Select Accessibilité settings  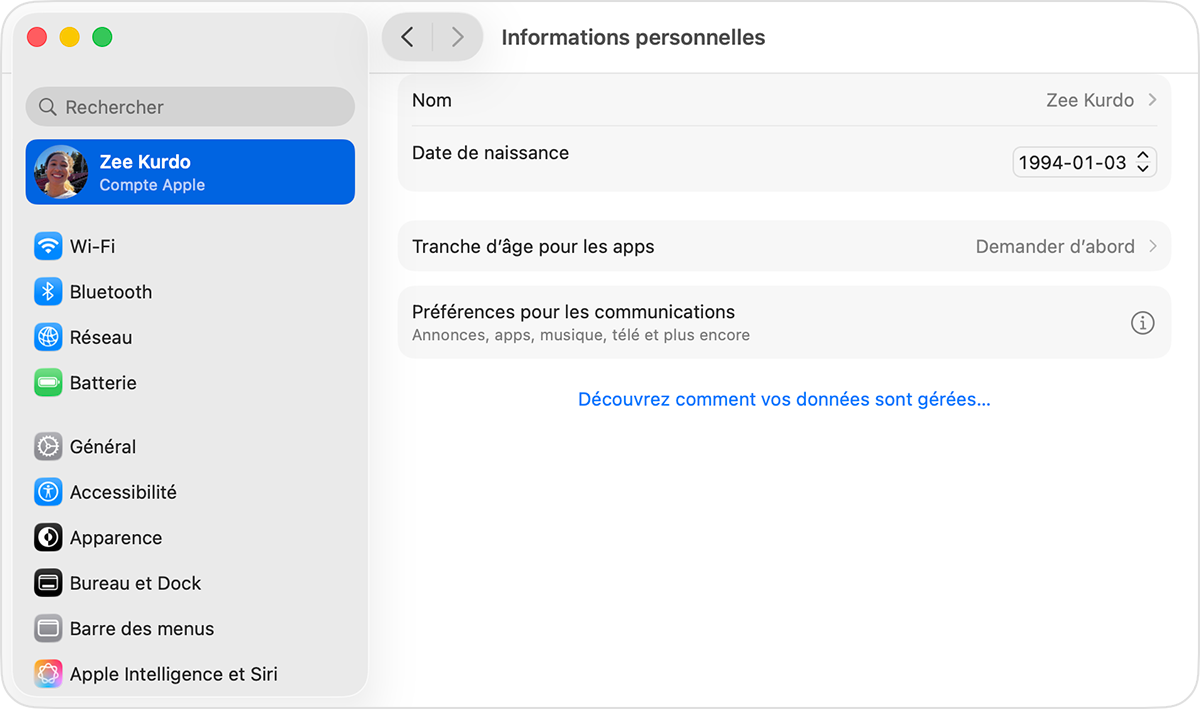pos(123,492)
